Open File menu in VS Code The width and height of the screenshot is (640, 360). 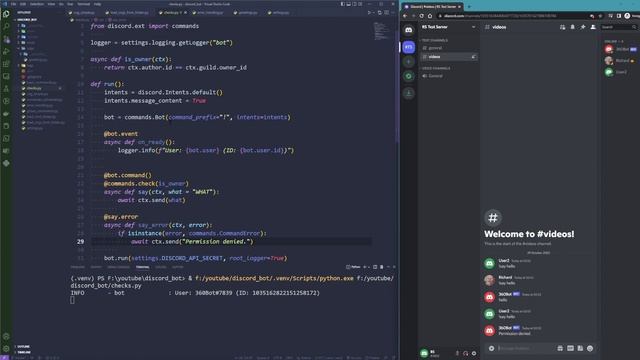13,4
